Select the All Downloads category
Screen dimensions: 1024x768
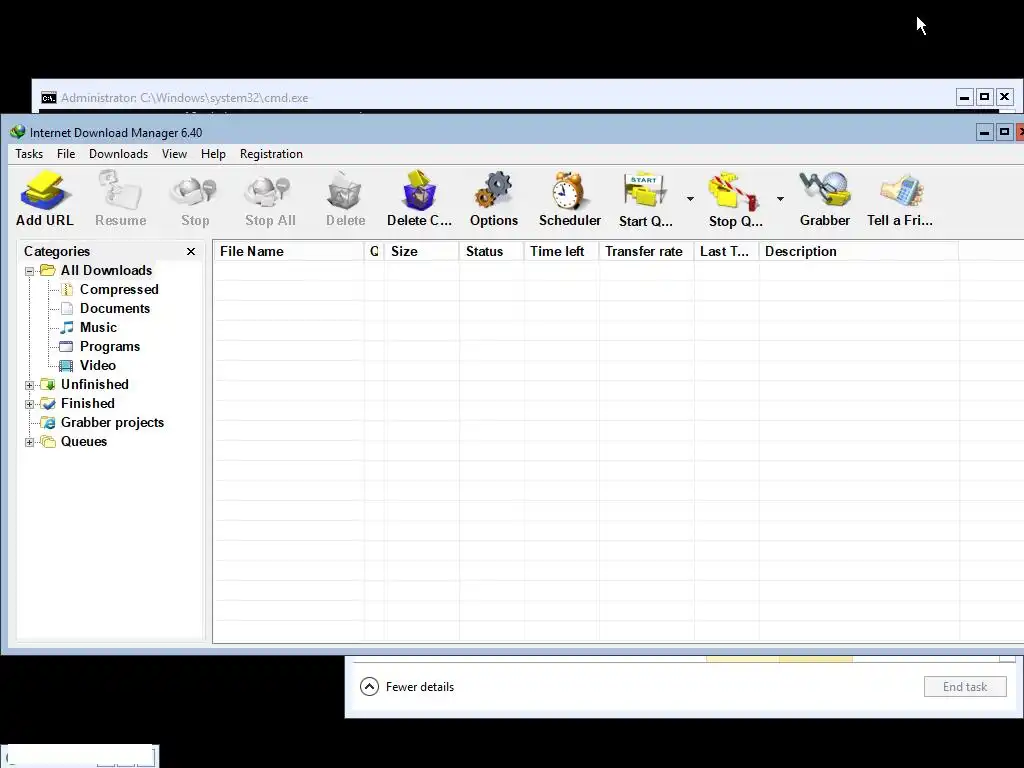tap(106, 270)
